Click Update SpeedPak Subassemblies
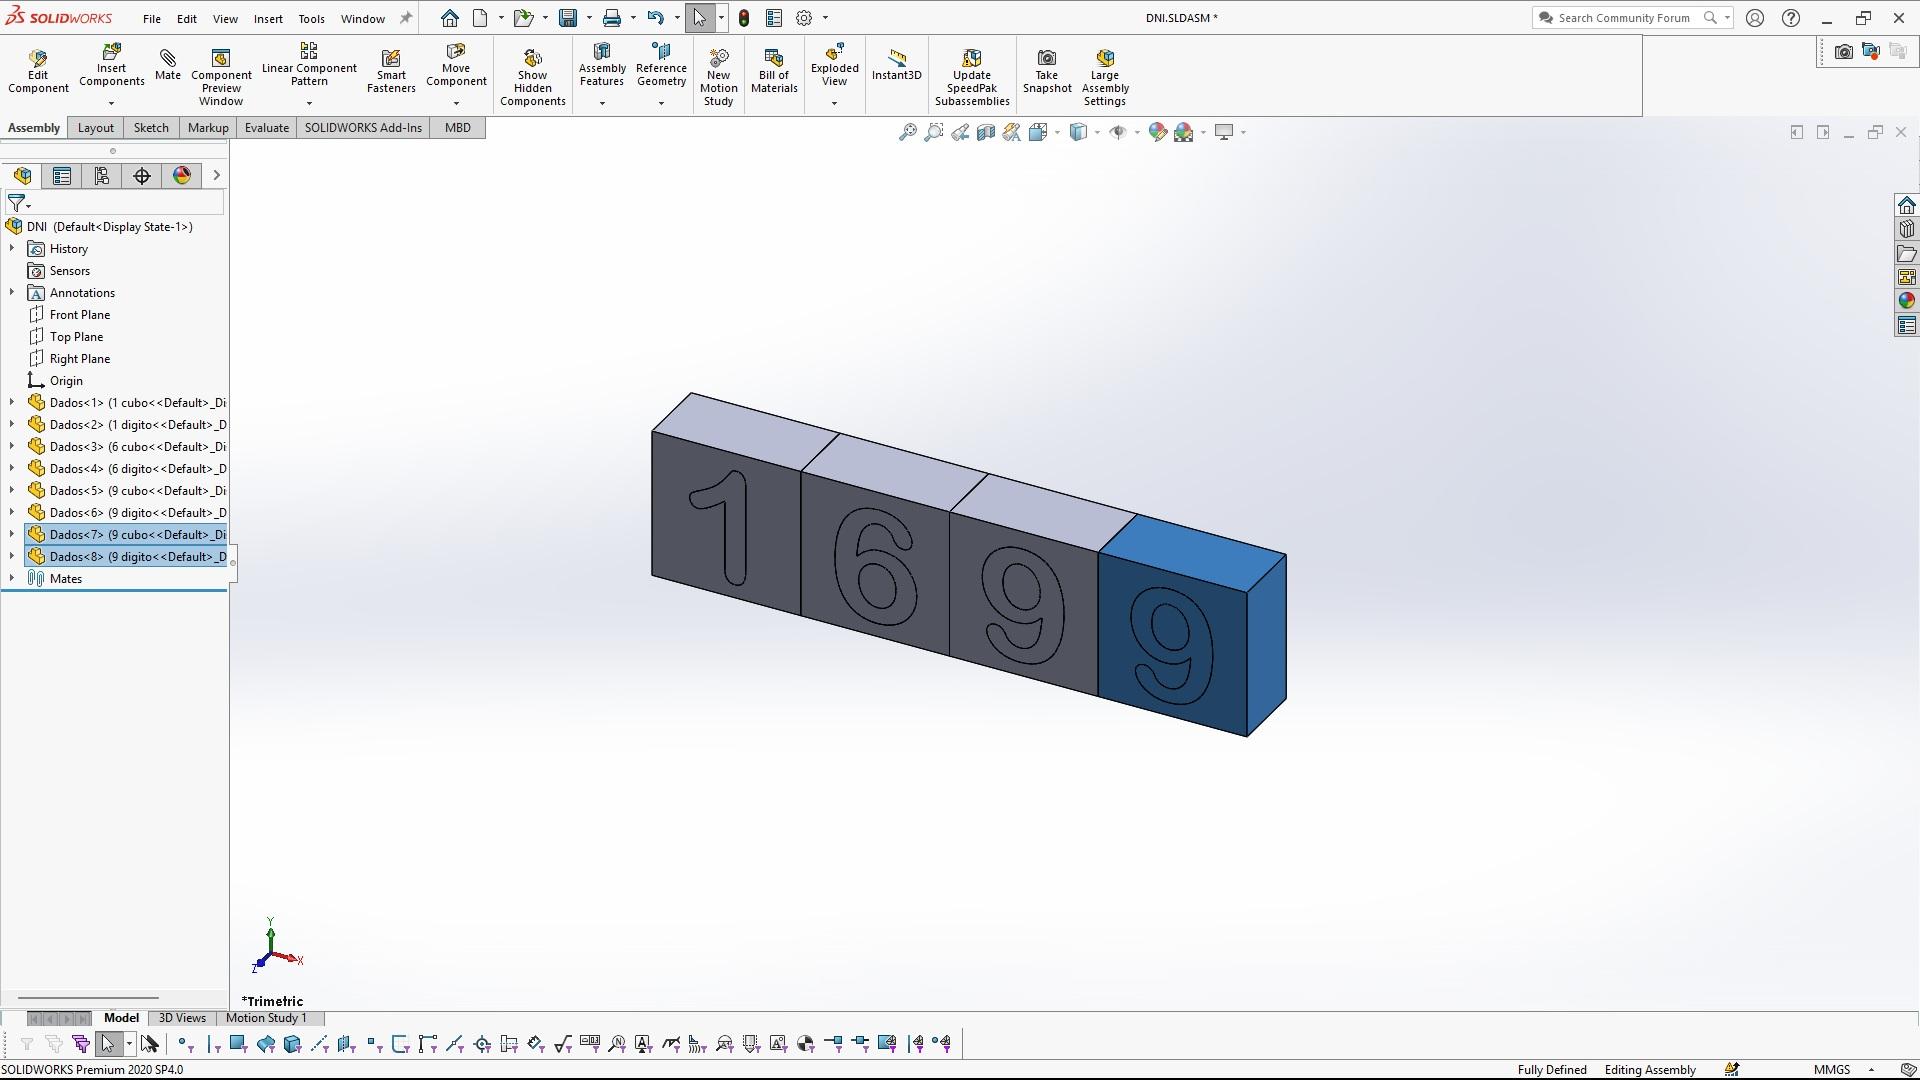This screenshot has height=1080, width=1920. [x=972, y=77]
